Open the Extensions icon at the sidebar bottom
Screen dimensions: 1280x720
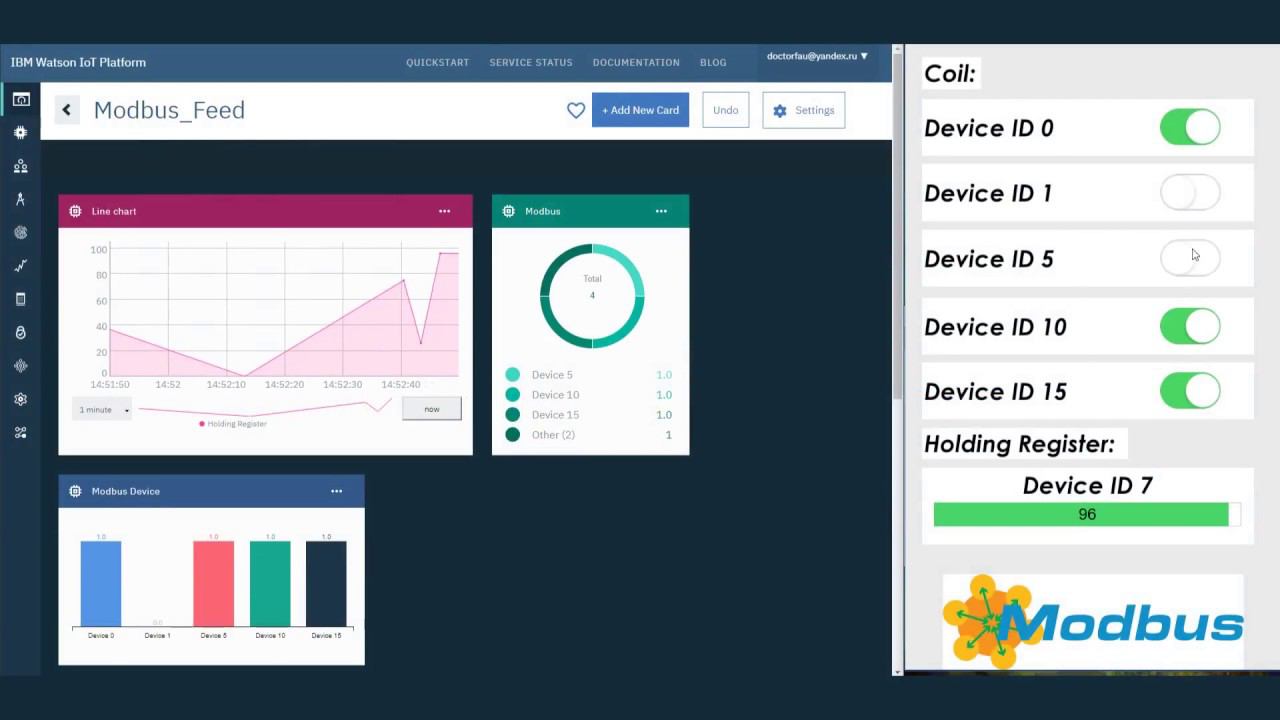click(20, 433)
